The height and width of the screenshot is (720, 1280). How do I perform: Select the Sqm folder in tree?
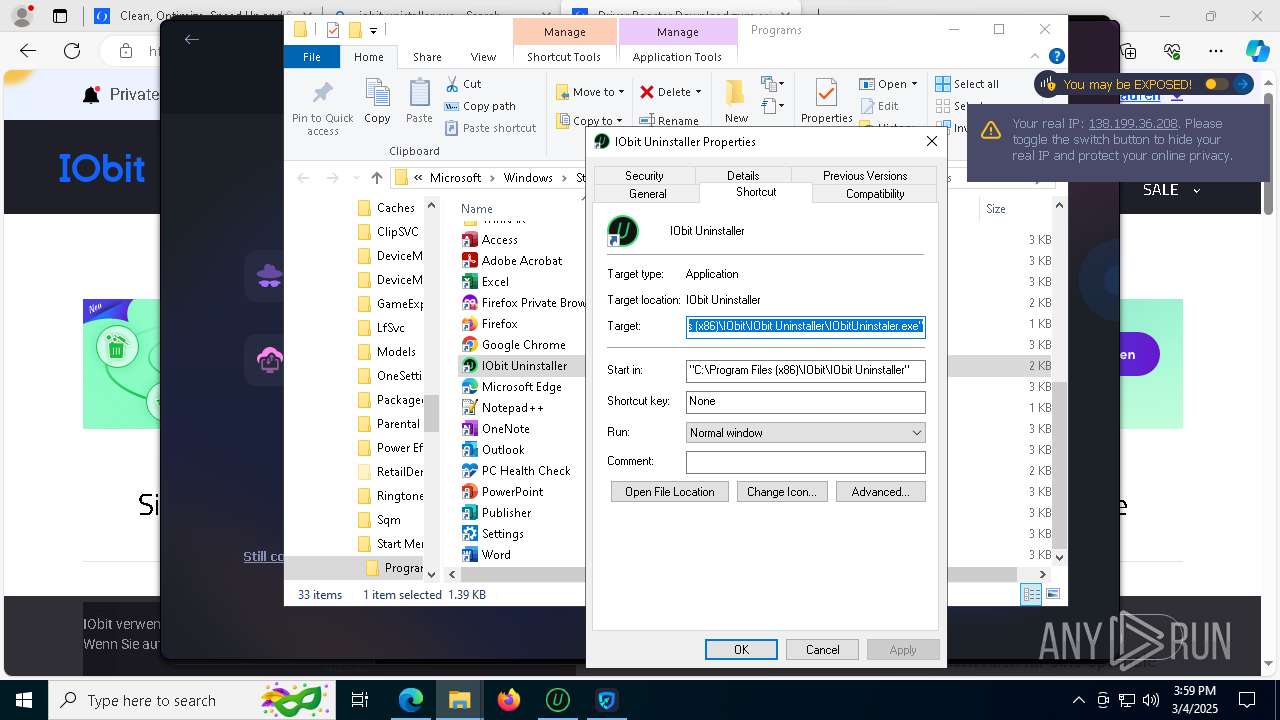tap(379, 520)
